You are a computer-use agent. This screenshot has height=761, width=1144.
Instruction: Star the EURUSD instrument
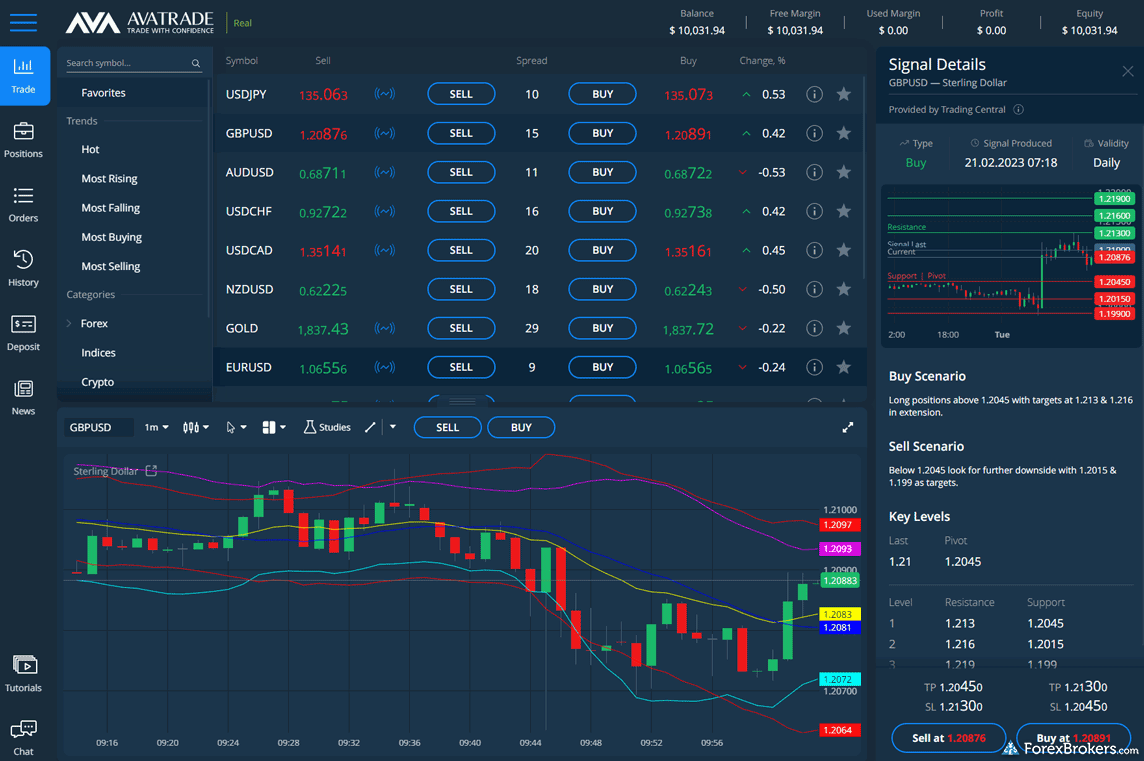pyautogui.click(x=844, y=367)
